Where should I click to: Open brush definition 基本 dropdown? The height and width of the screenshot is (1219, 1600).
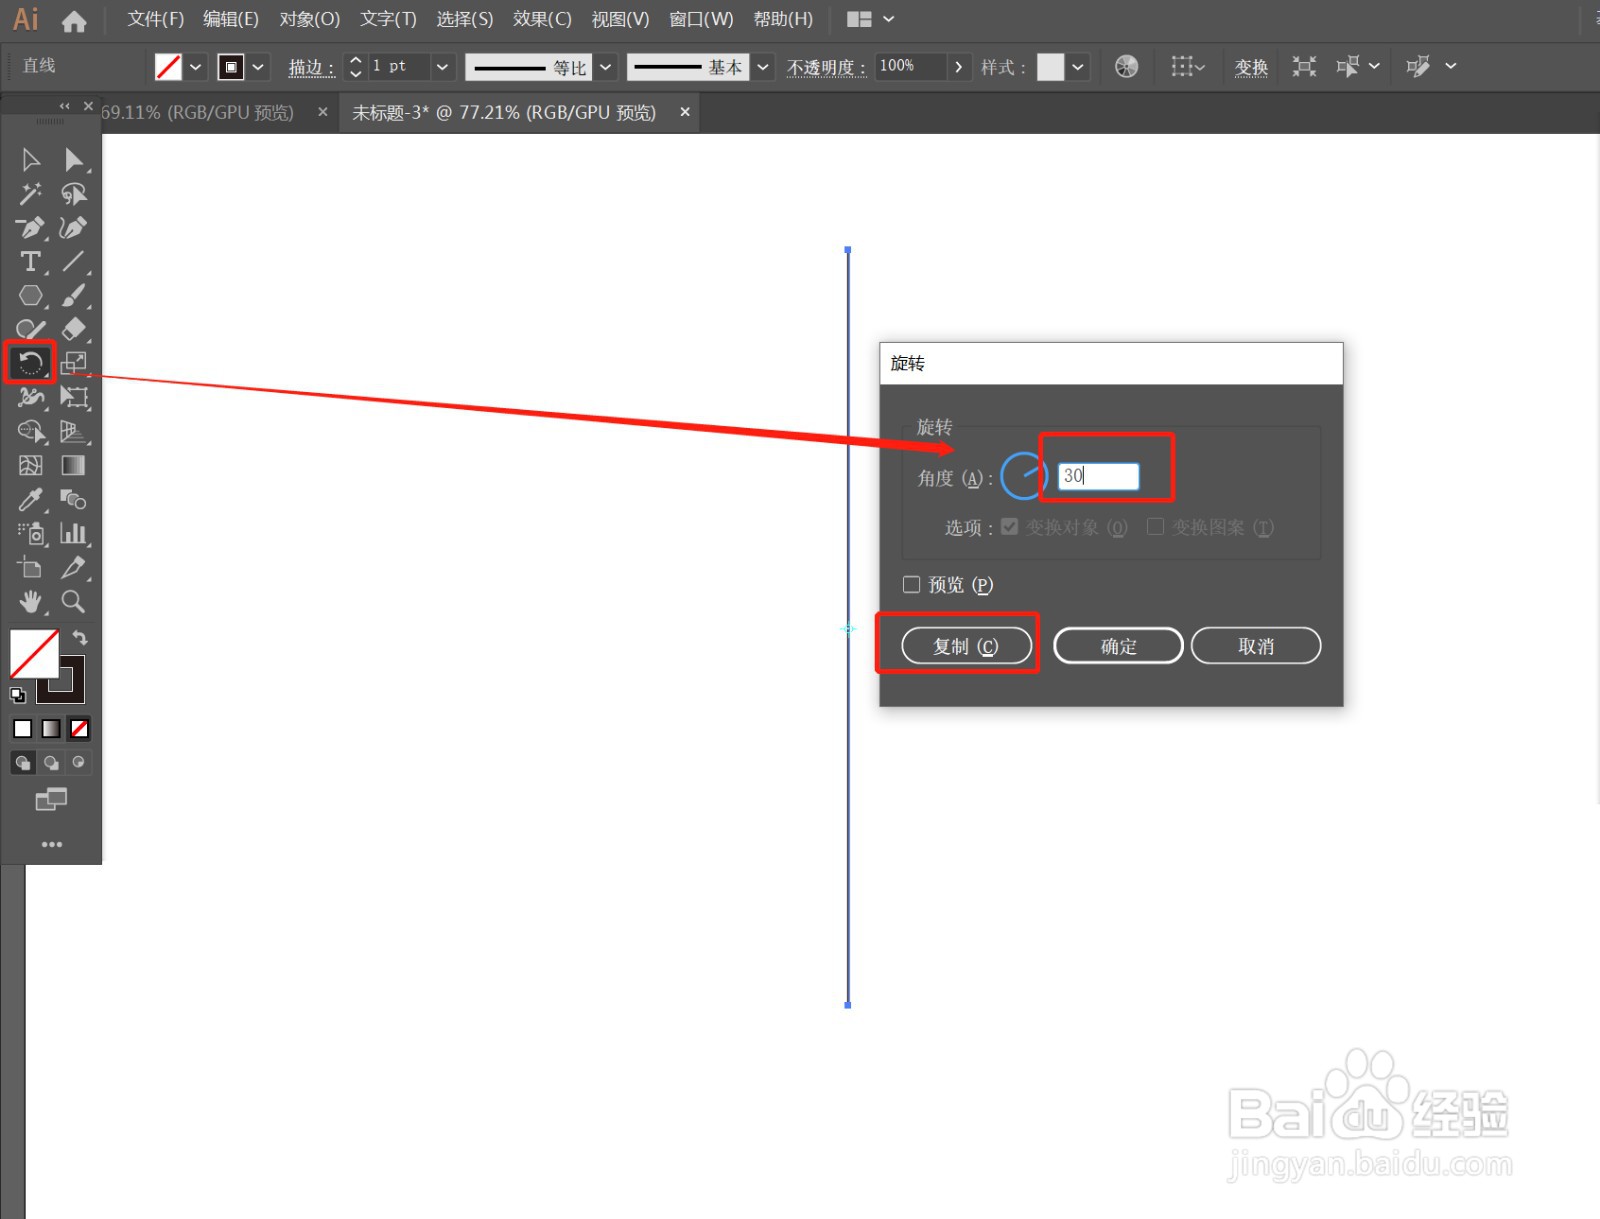coord(763,67)
